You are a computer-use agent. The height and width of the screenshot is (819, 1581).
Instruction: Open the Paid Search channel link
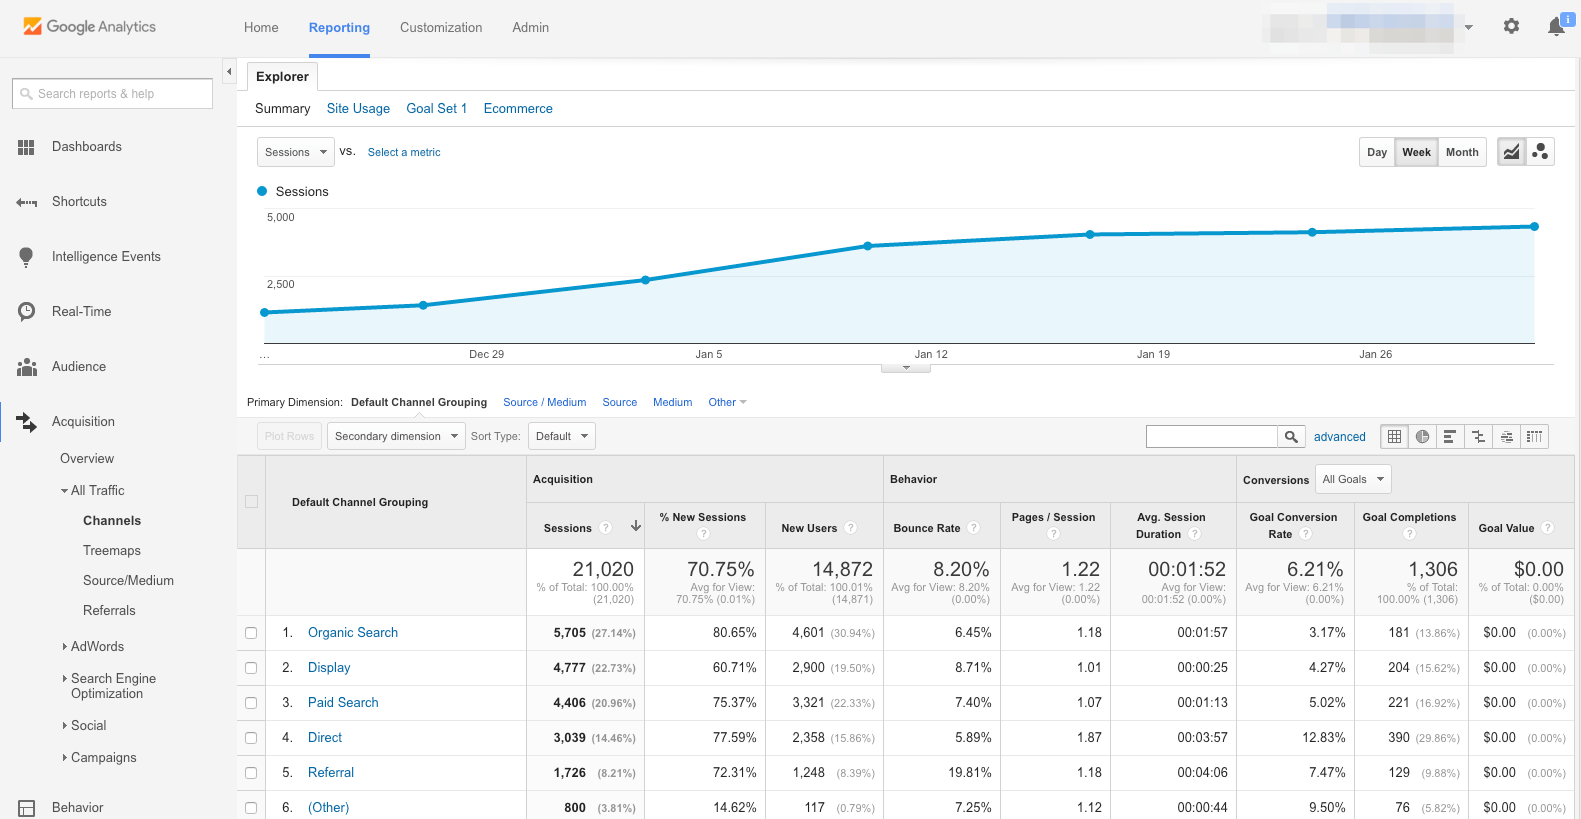(x=343, y=703)
